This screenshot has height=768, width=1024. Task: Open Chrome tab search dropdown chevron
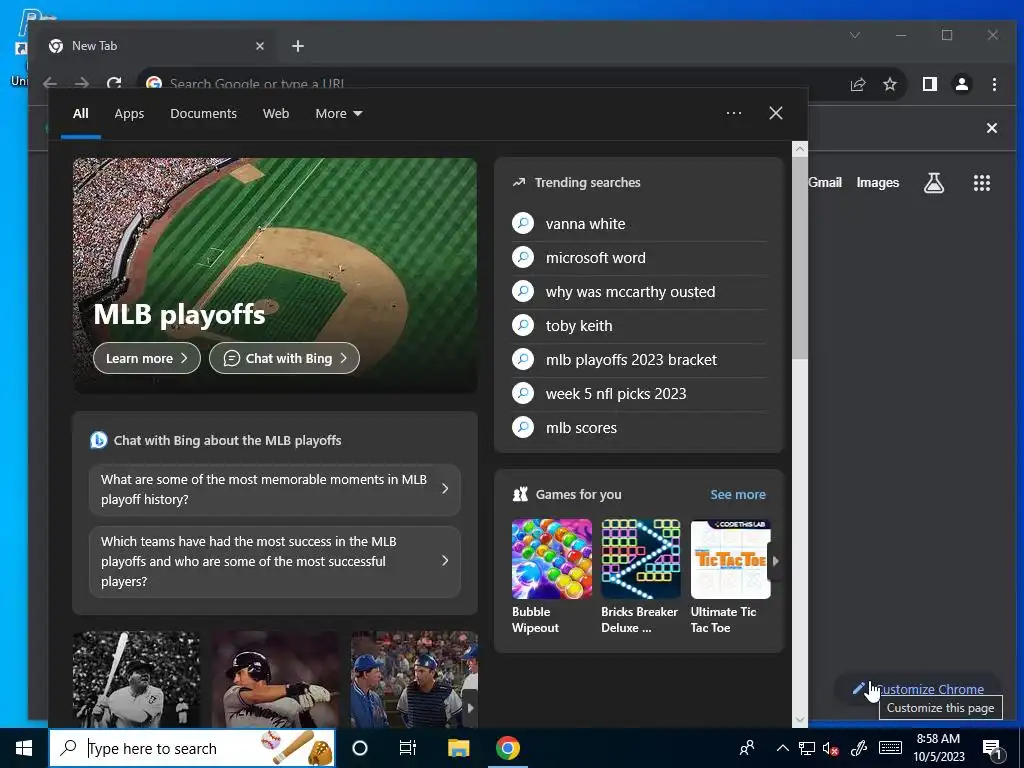pos(855,35)
